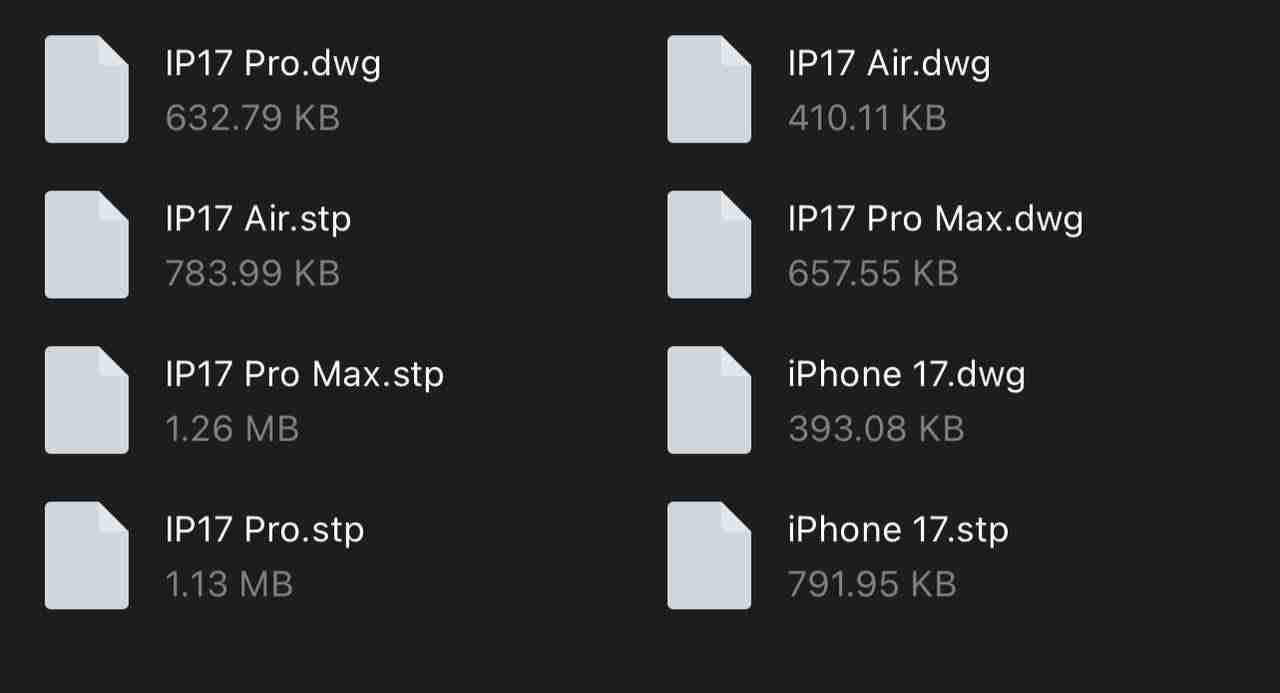This screenshot has height=693, width=1280.
Task: Open the IP17 Air.stp file
Action: point(256,218)
